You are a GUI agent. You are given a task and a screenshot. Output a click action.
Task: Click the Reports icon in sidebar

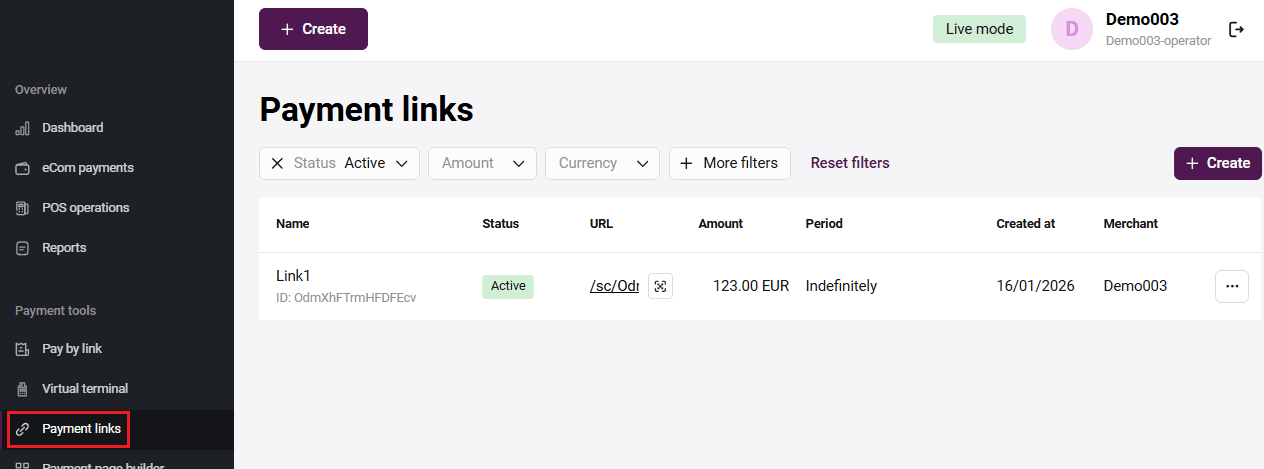(x=22, y=248)
